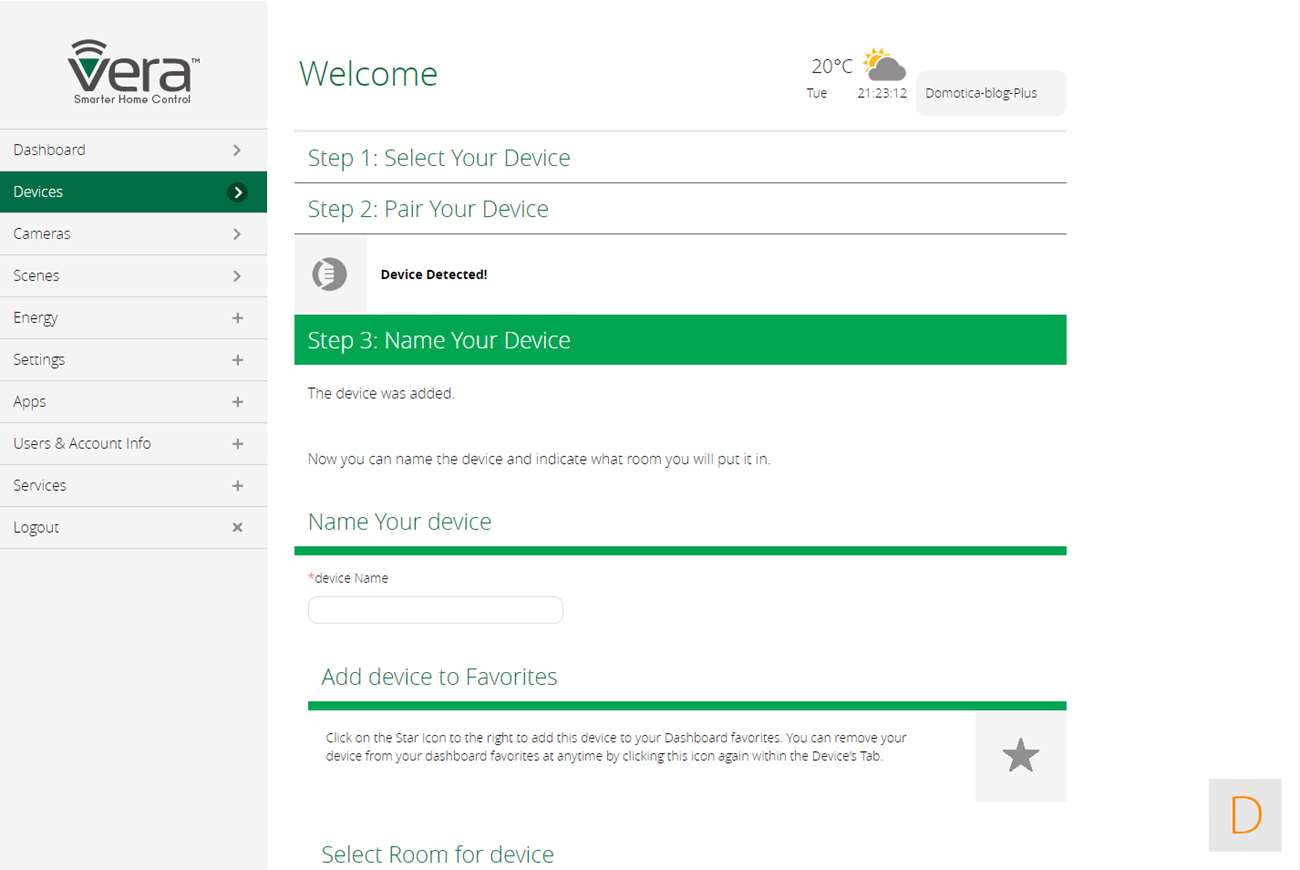Click the Domotica-blog-Plus controller button

pos(990,93)
